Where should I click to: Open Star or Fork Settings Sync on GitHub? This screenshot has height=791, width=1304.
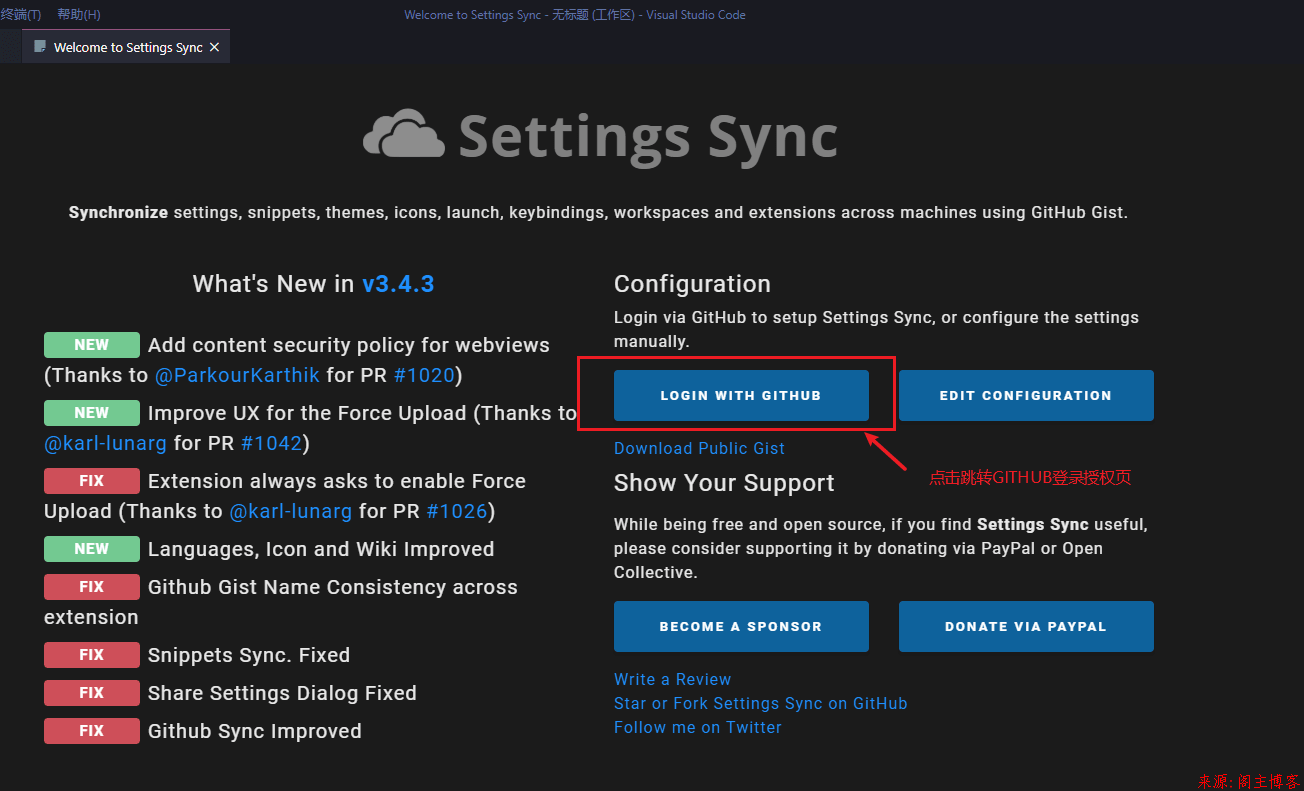click(x=761, y=703)
